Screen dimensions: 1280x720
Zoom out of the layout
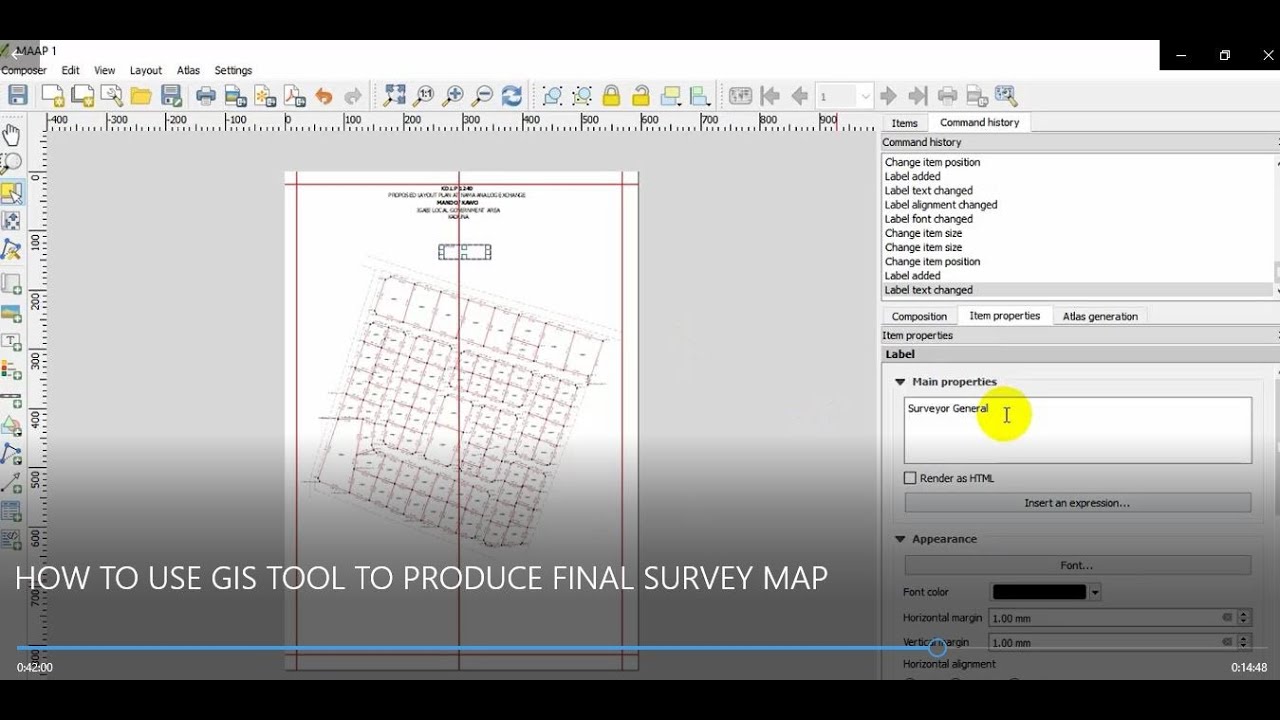tap(482, 96)
